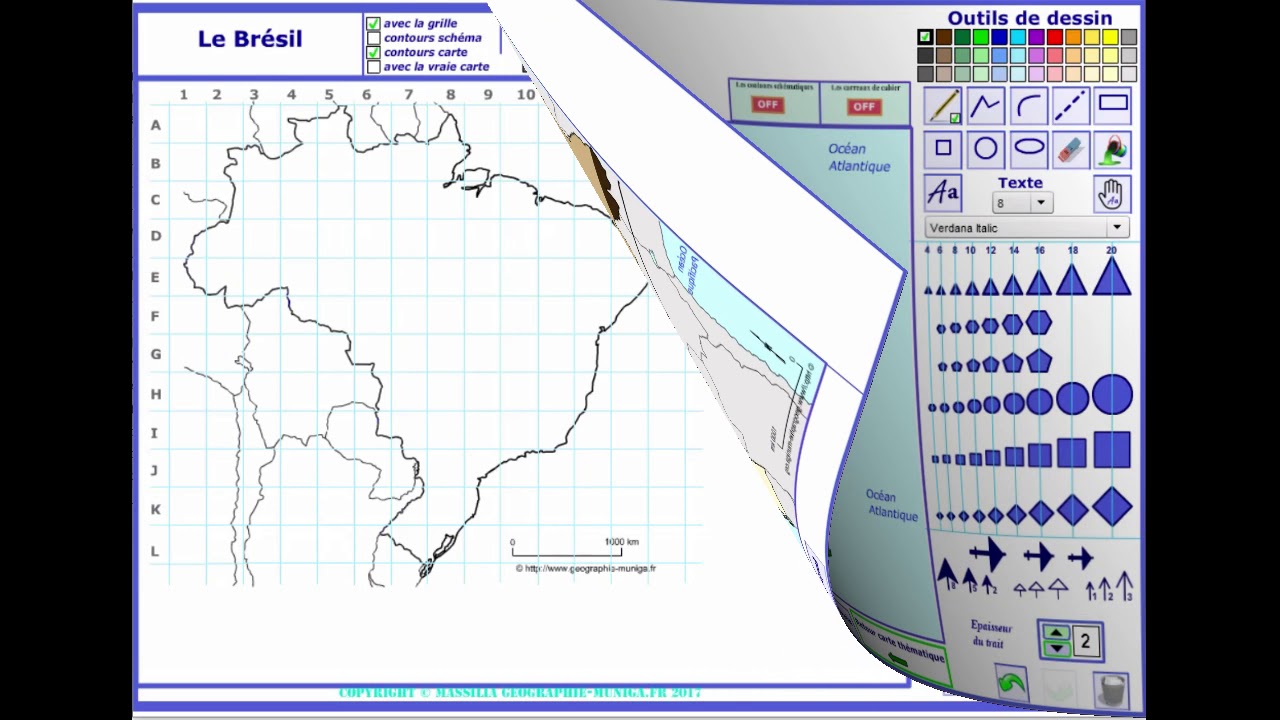Select the curved arc tool
The width and height of the screenshot is (1280, 720).
point(1029,106)
